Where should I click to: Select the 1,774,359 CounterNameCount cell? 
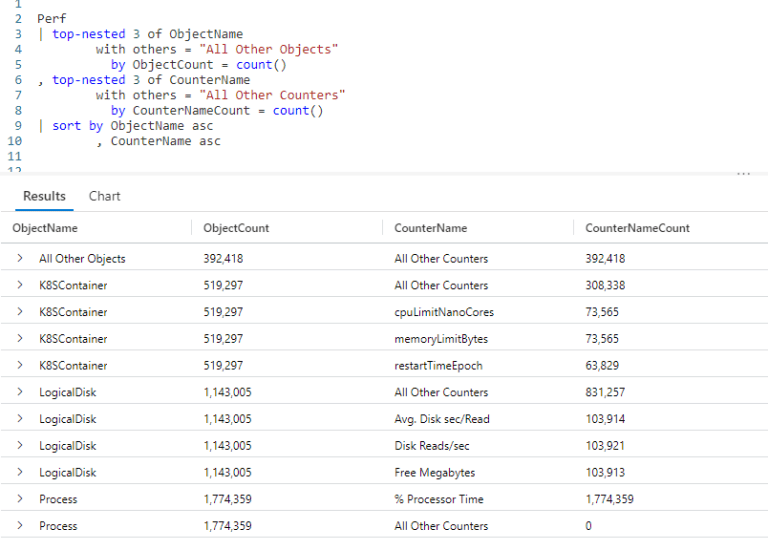click(609, 499)
